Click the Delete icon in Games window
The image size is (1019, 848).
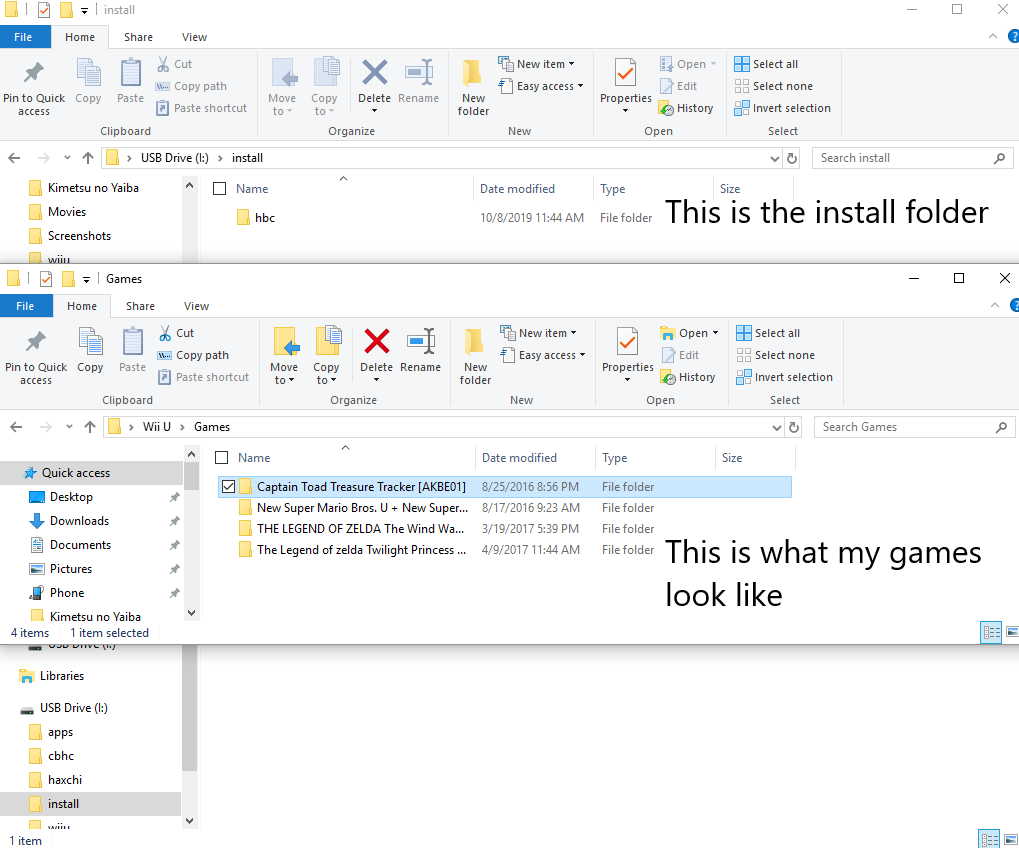[376, 342]
